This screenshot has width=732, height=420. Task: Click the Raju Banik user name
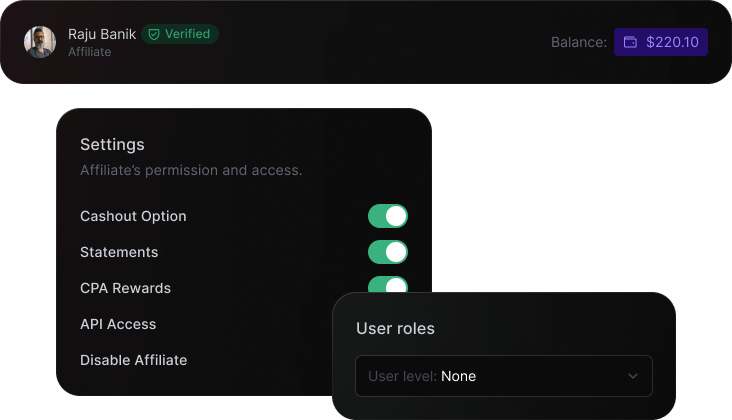tap(102, 34)
